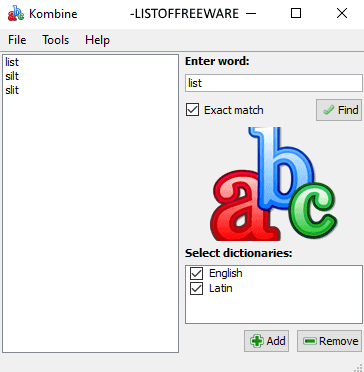
Task: Click the green minus icon on Remove
Action: (310, 341)
